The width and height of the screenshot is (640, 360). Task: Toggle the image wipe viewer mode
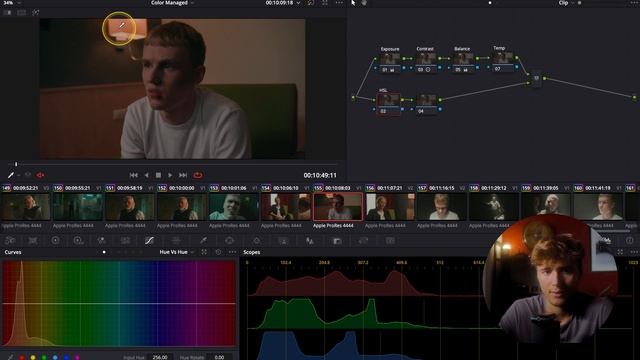7,13
